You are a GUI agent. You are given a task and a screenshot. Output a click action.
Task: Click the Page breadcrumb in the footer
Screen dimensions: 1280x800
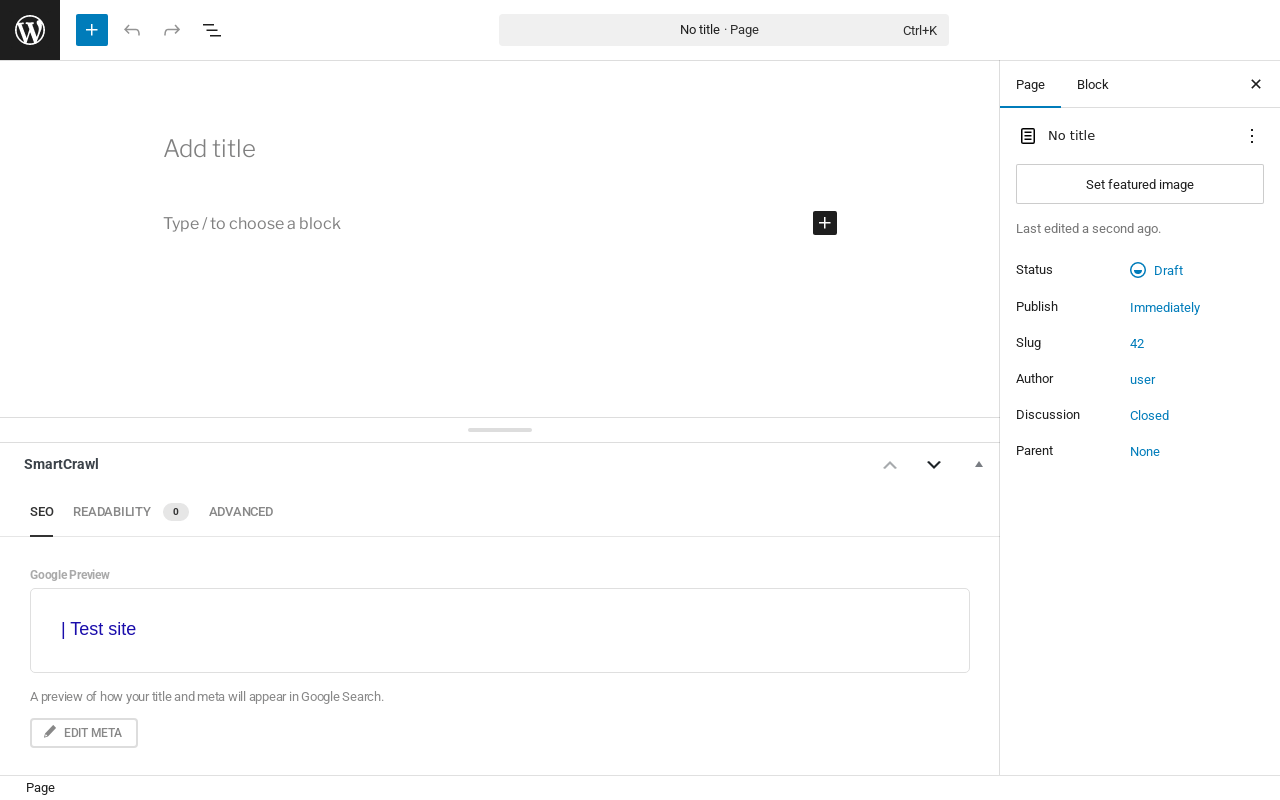(40, 788)
